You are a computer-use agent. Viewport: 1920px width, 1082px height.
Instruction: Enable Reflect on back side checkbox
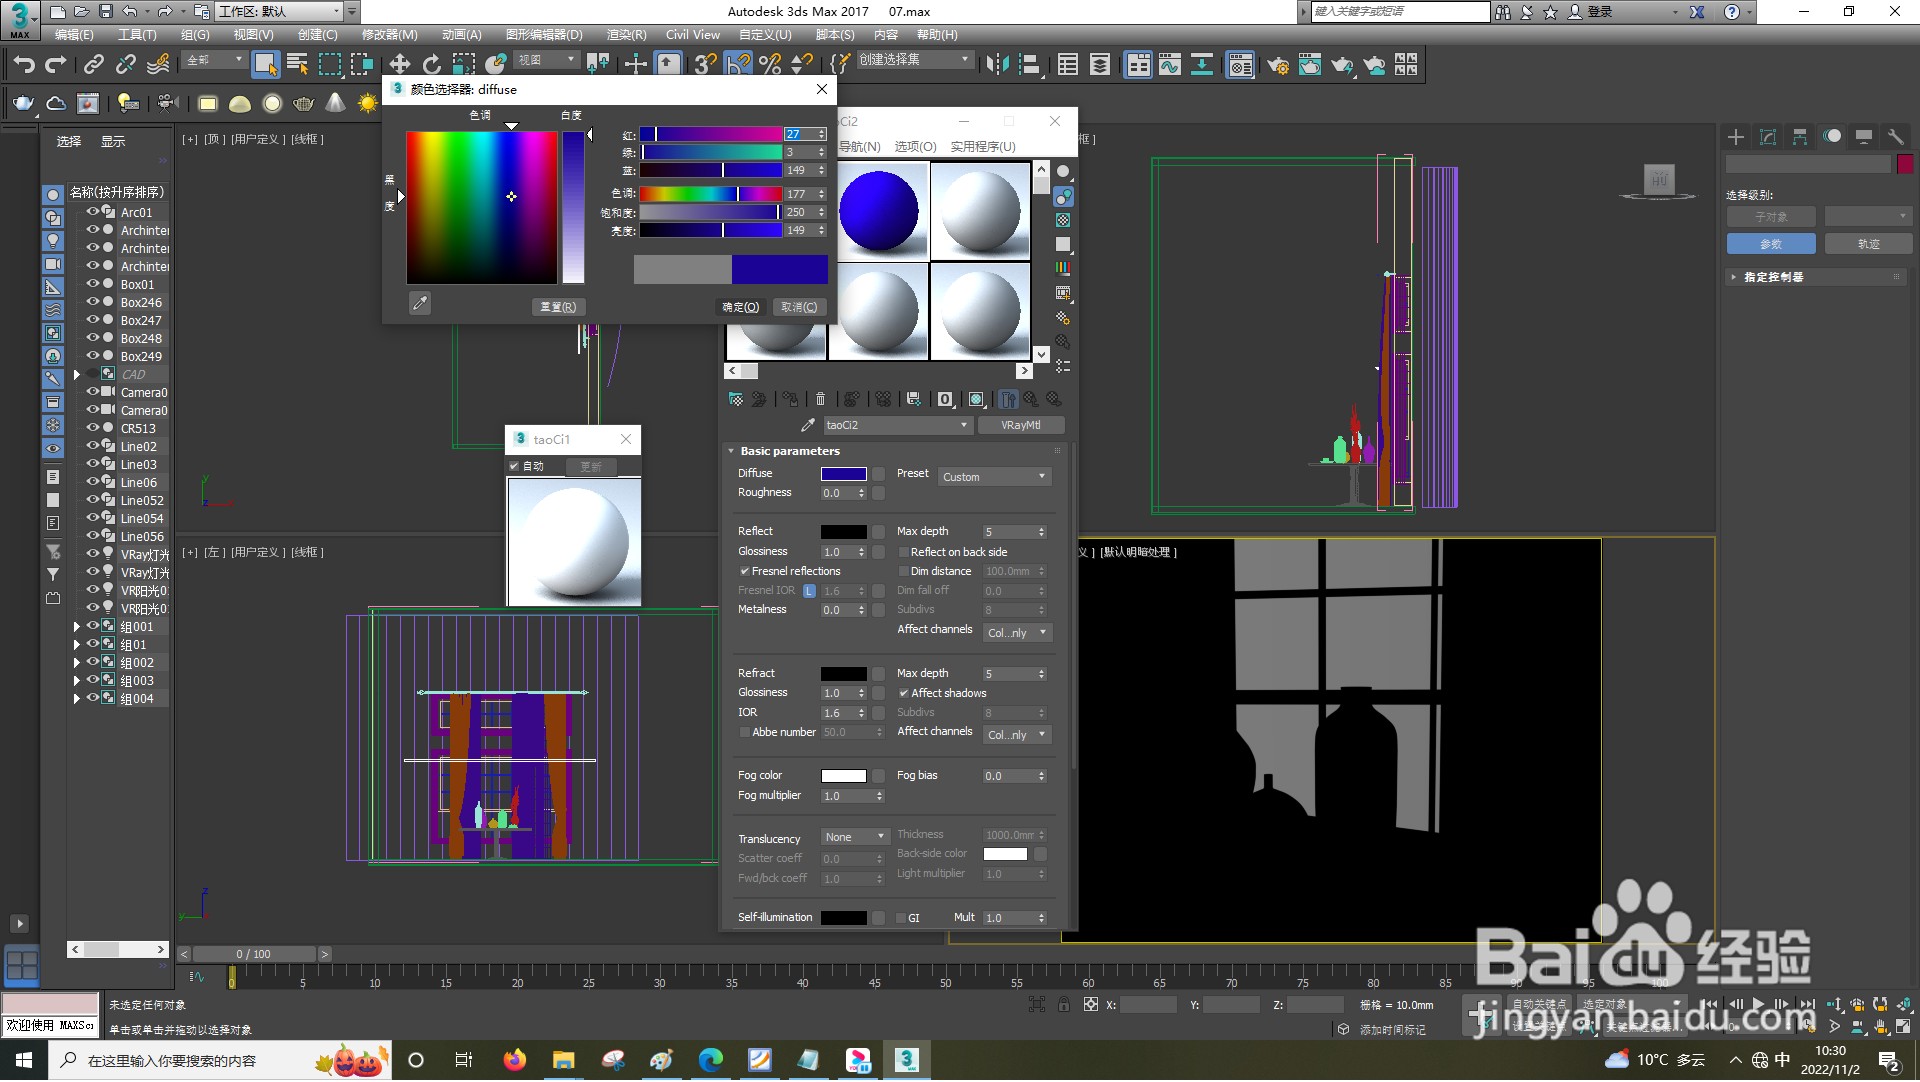pyautogui.click(x=903, y=552)
